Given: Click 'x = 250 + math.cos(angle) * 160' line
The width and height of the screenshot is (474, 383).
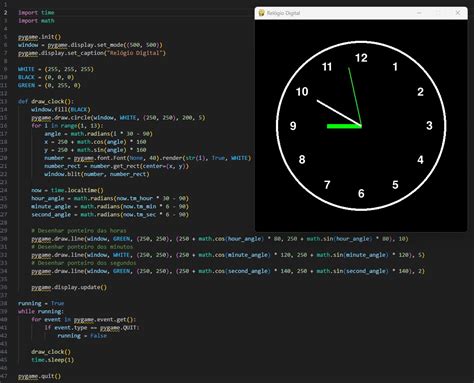Looking at the screenshot, I should [95, 142].
